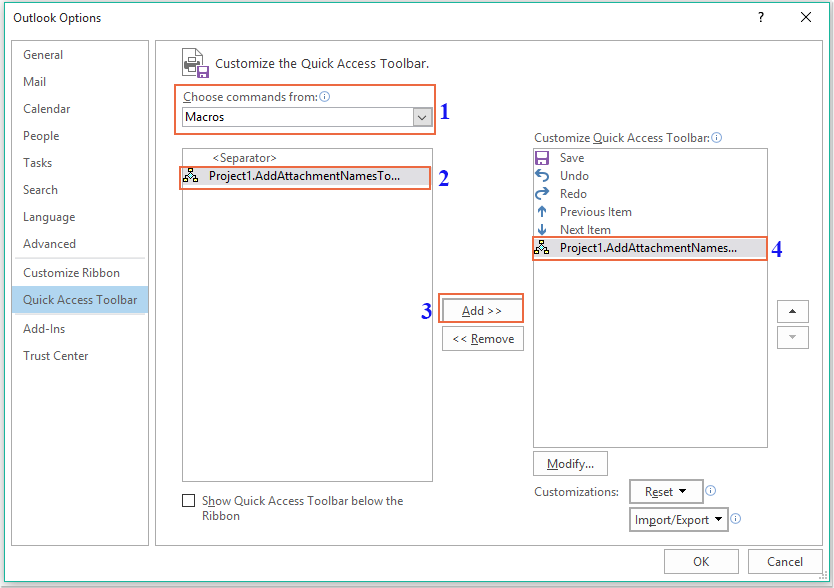This screenshot has width=834, height=588.
Task: Click the Add button to add the macro
Action: (x=482, y=308)
